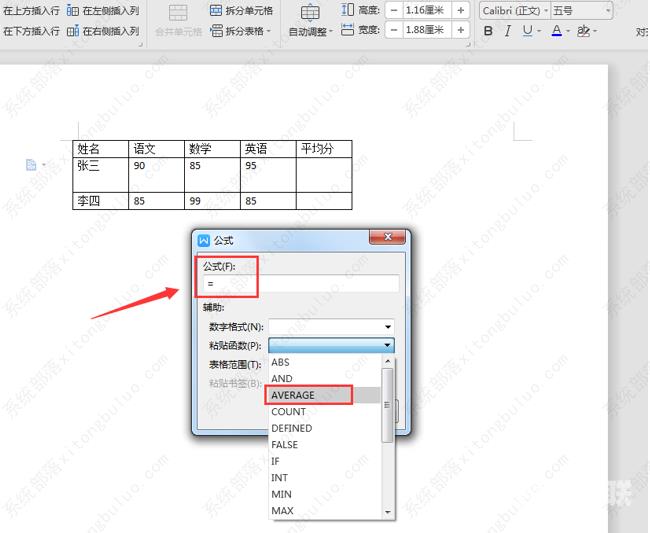The width and height of the screenshot is (650, 533).
Task: Toggle Italic formatting
Action: click(x=508, y=31)
